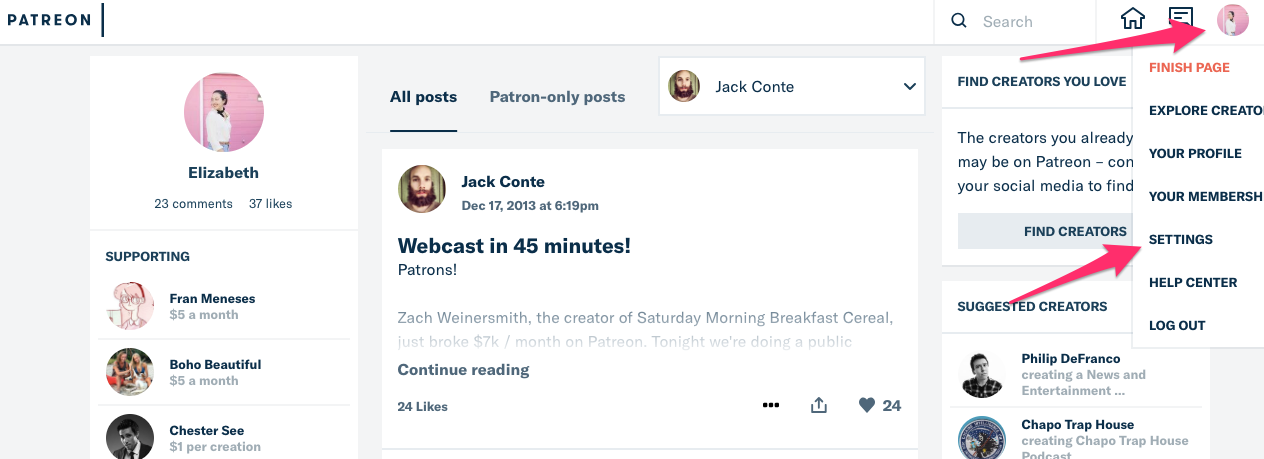Open Help Center from account menu
Viewport: 1264px width, 459px height.
click(1193, 282)
